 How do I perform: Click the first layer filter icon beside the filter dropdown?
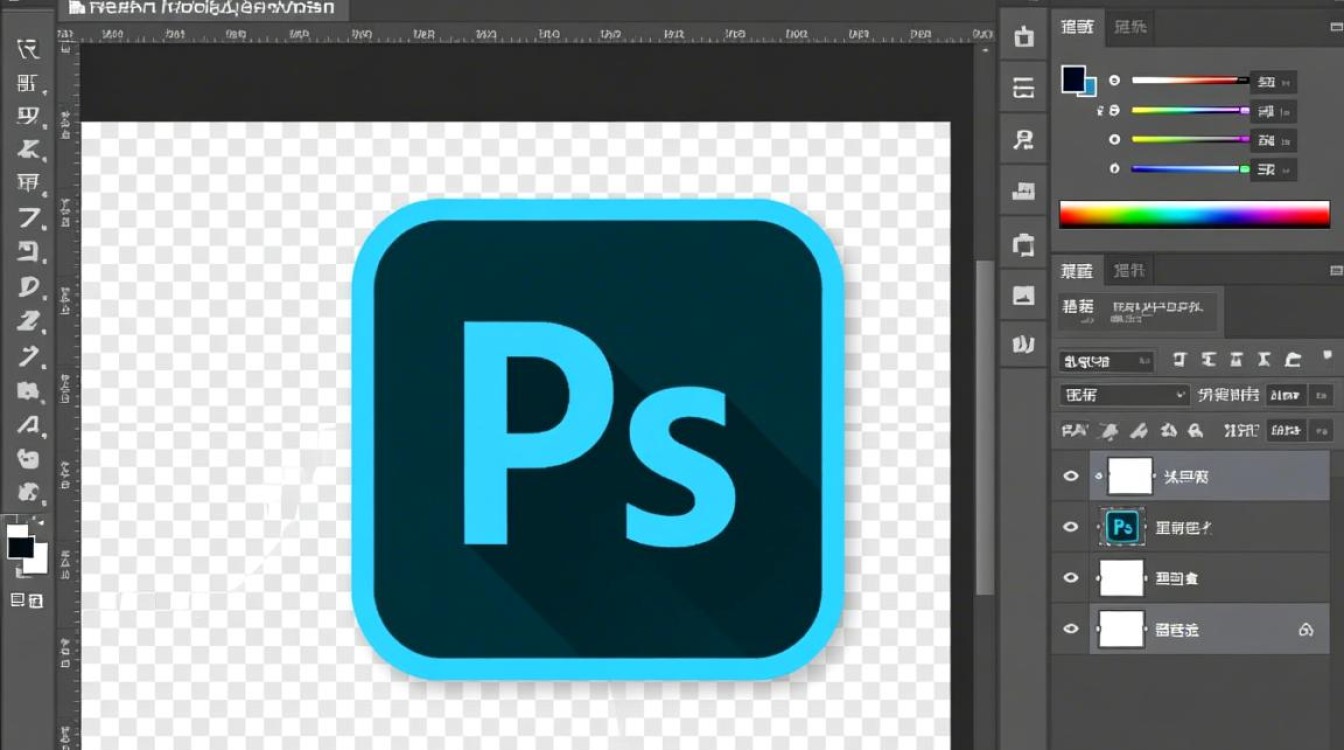1179,360
